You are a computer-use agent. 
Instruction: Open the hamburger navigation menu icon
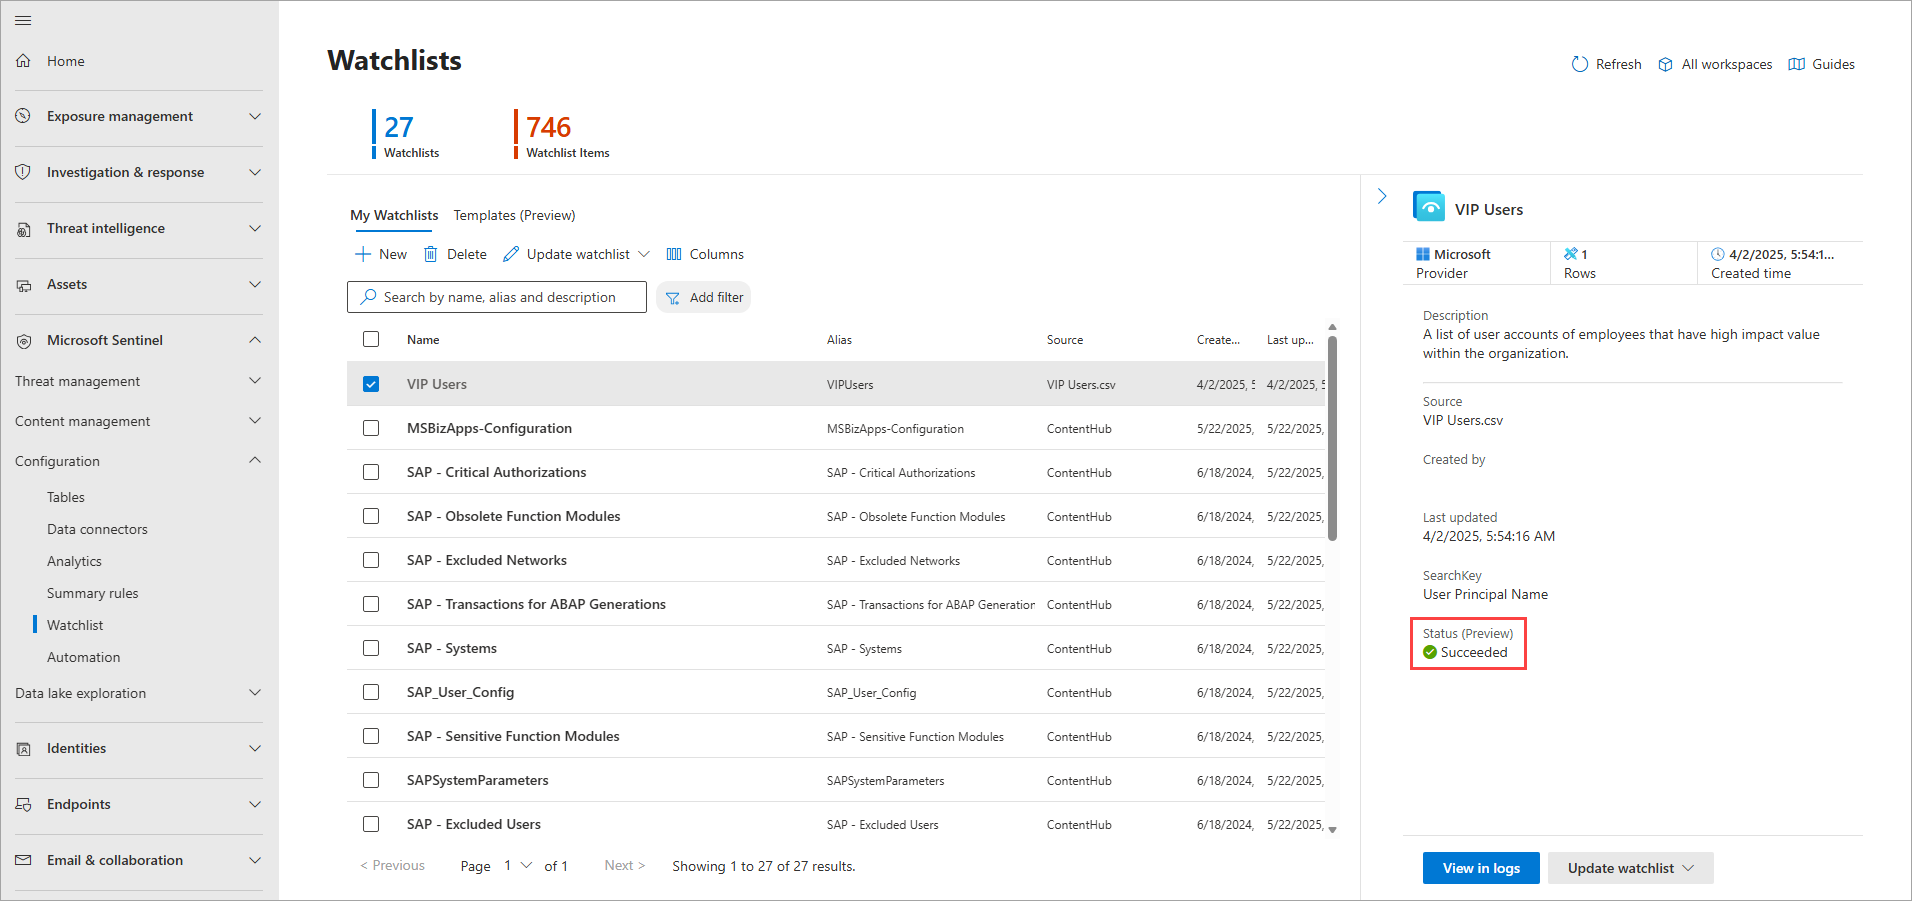coord(23,20)
